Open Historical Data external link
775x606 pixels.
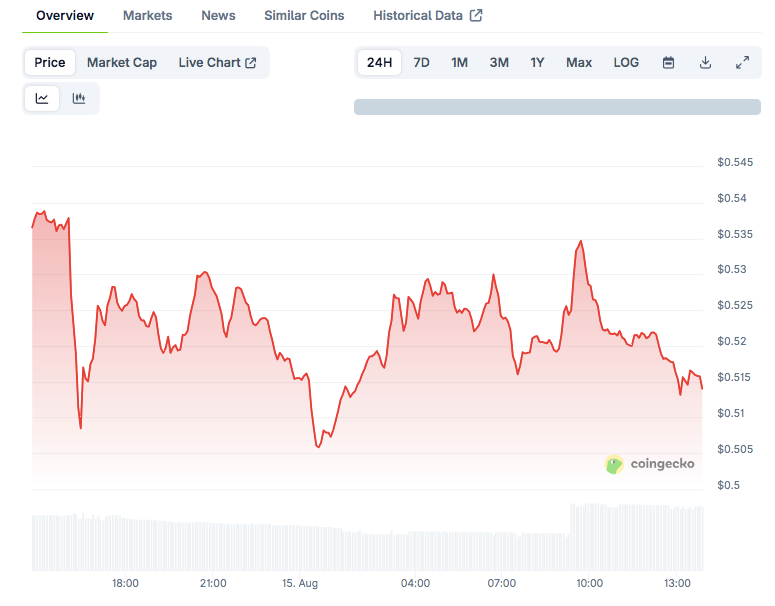click(427, 15)
